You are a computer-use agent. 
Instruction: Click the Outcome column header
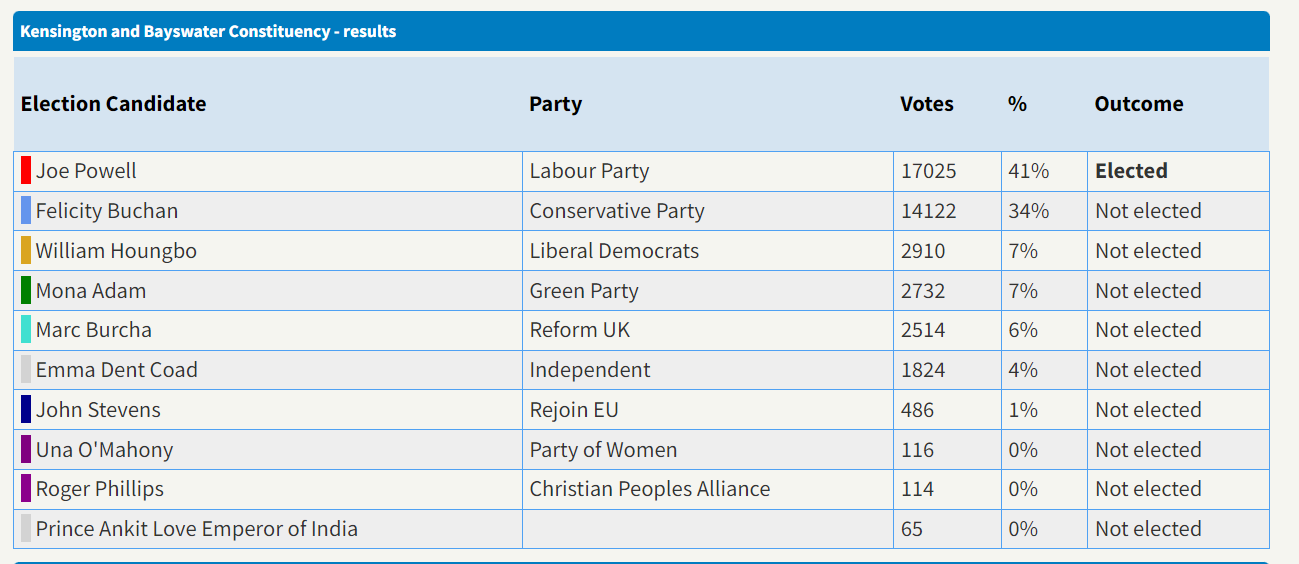(x=1138, y=104)
